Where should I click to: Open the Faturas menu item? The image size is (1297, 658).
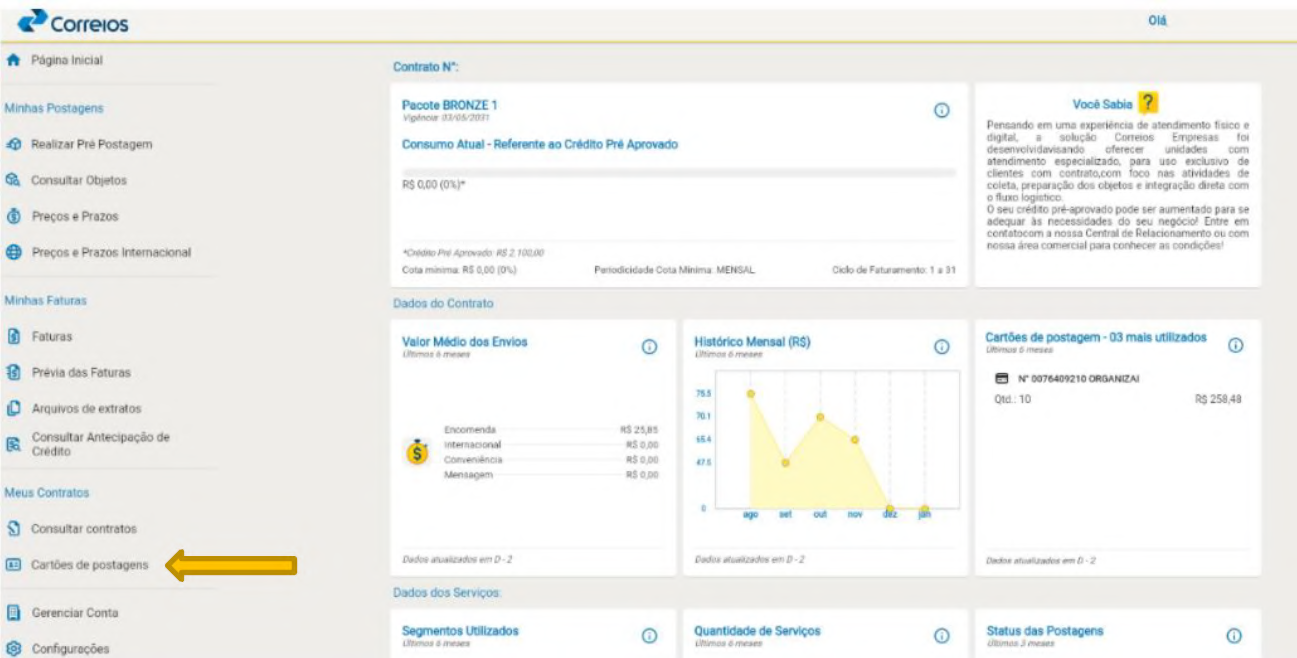52,337
